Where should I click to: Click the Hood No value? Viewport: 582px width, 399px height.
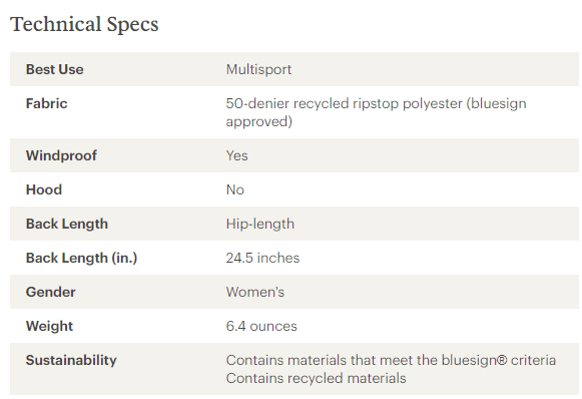[x=235, y=190]
